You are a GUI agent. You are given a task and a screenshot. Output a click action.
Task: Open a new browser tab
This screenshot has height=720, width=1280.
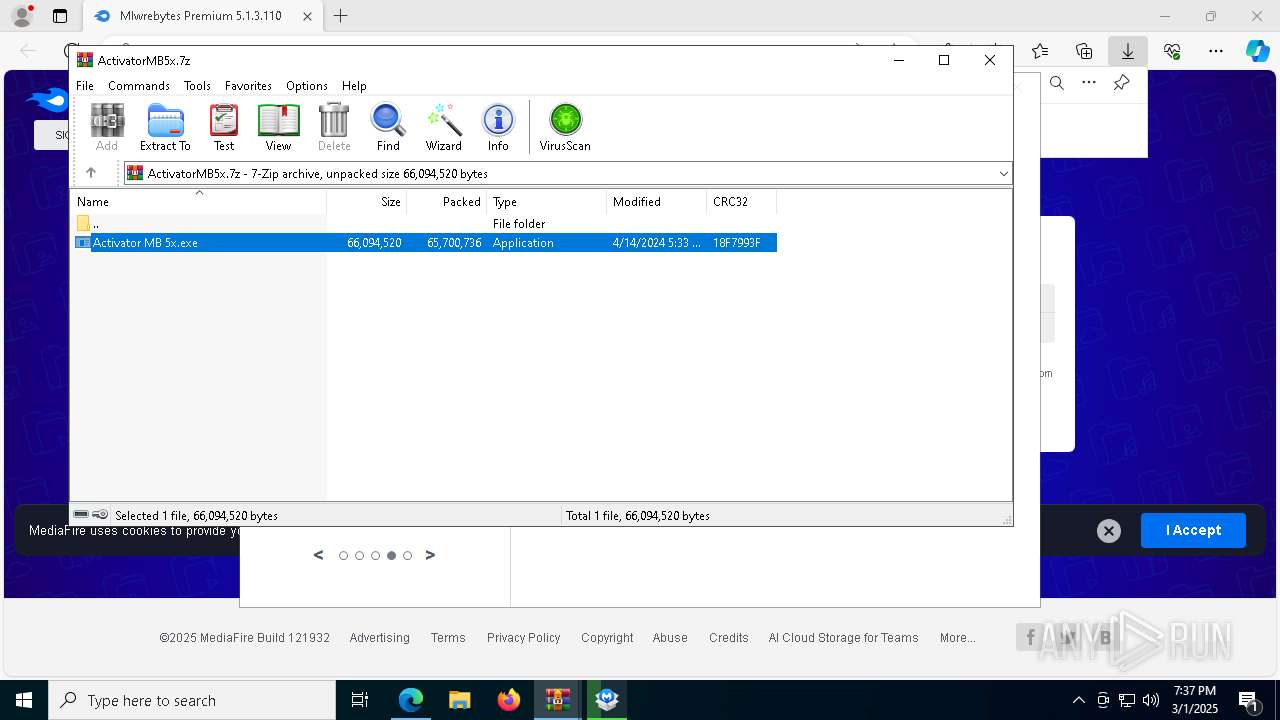341,16
